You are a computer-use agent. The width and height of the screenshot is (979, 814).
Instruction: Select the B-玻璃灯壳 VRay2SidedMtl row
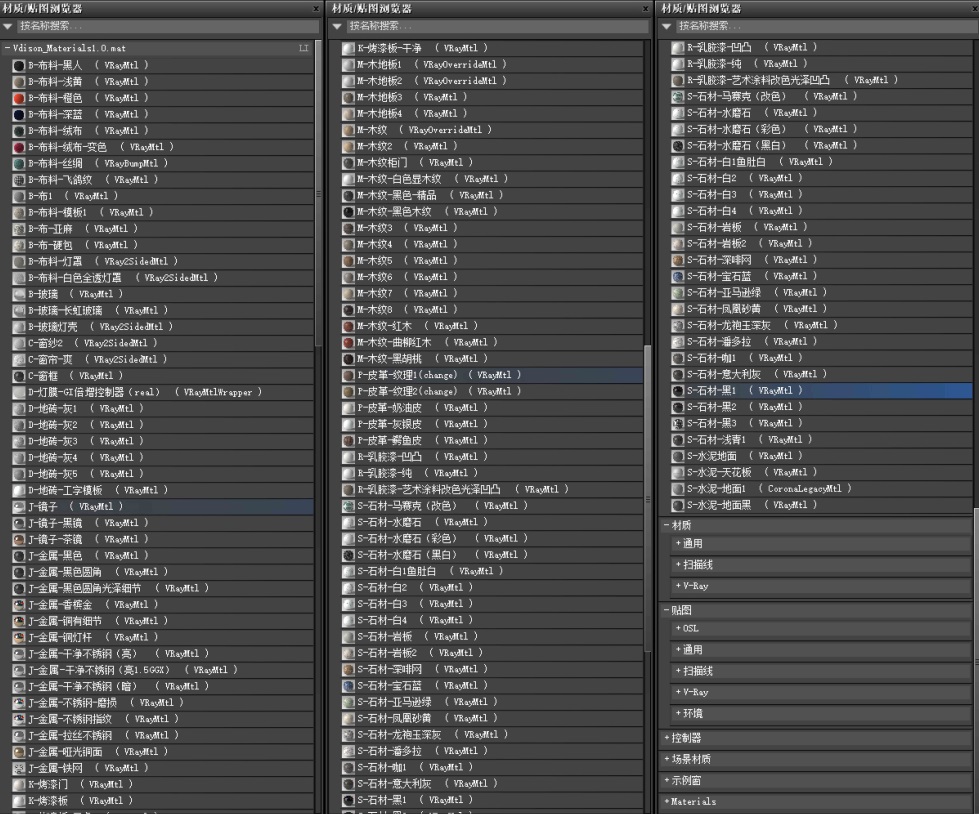pyautogui.click(x=162, y=327)
